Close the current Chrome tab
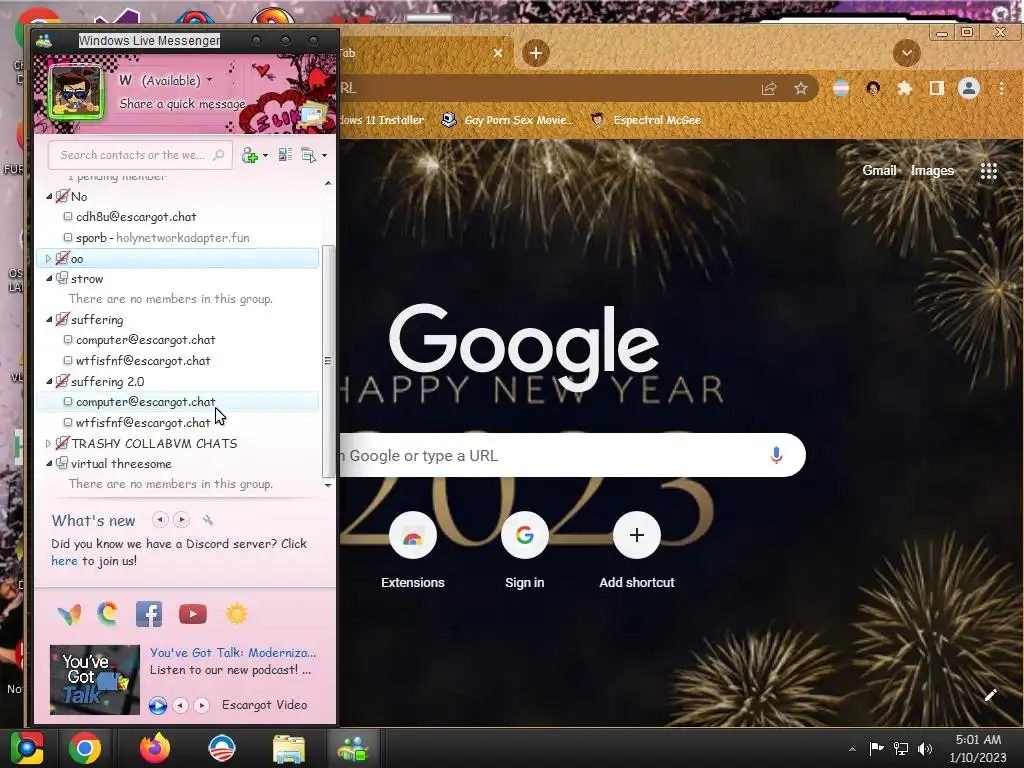Image resolution: width=1024 pixels, height=768 pixels. 498,53
